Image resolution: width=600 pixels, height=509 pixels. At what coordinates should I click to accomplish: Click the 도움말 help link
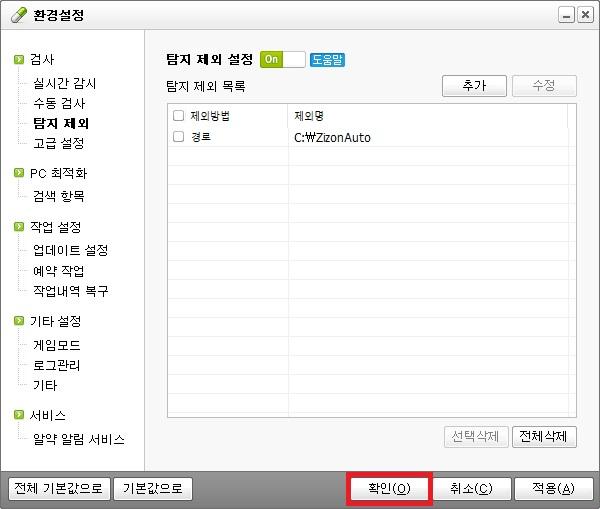(327, 59)
